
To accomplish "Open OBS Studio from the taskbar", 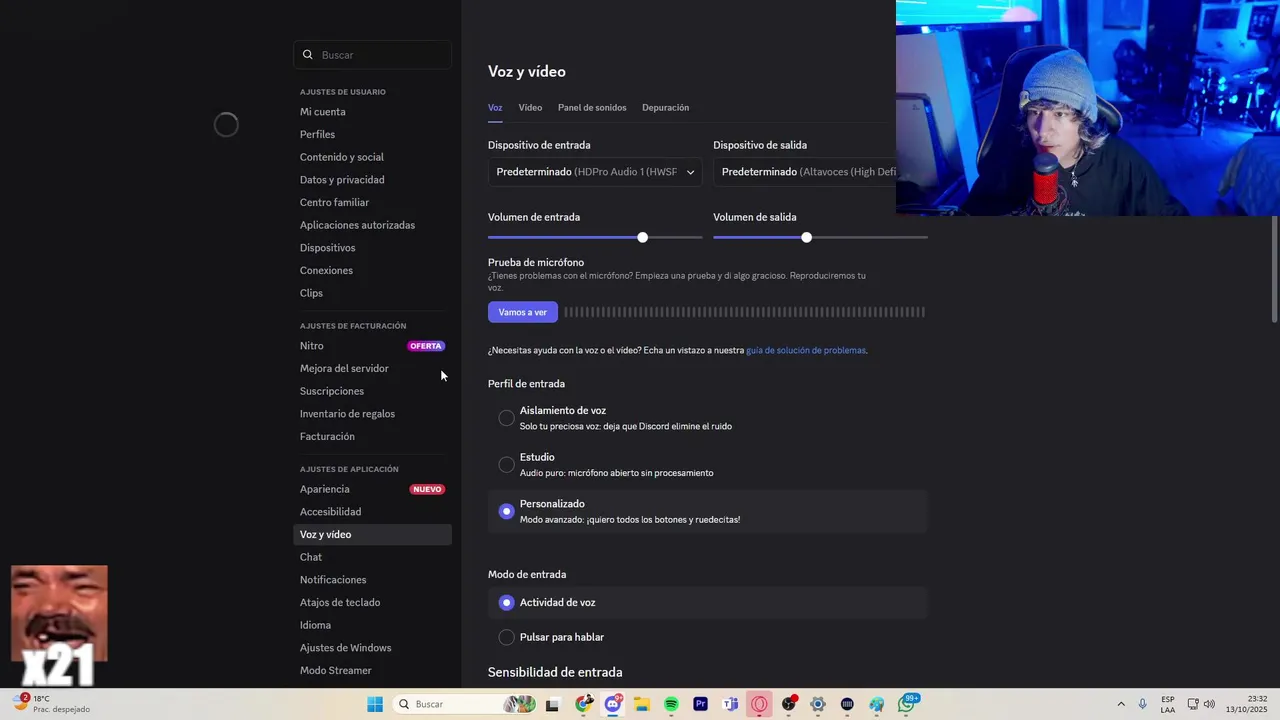I will (789, 704).
